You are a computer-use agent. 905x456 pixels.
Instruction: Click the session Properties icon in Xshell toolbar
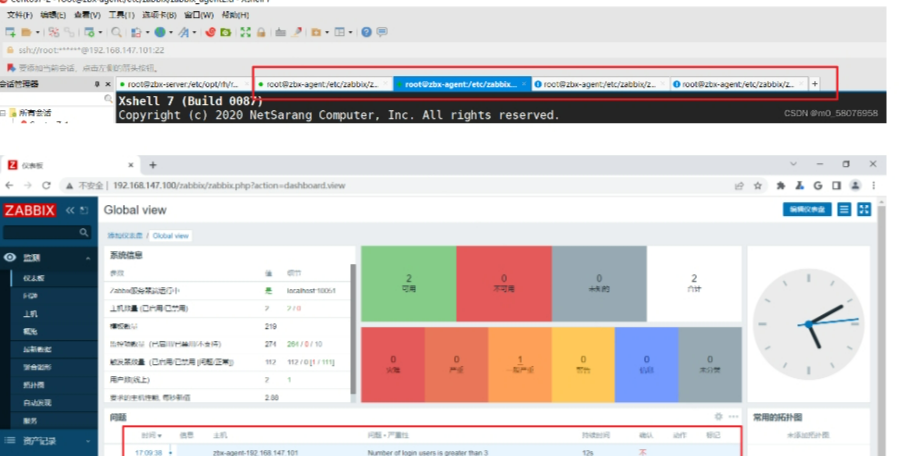(x=89, y=32)
